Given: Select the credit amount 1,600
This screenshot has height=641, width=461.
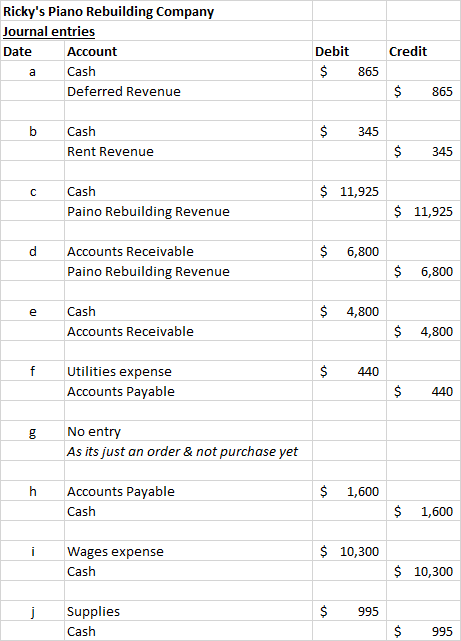Looking at the screenshot, I should [x=423, y=511].
